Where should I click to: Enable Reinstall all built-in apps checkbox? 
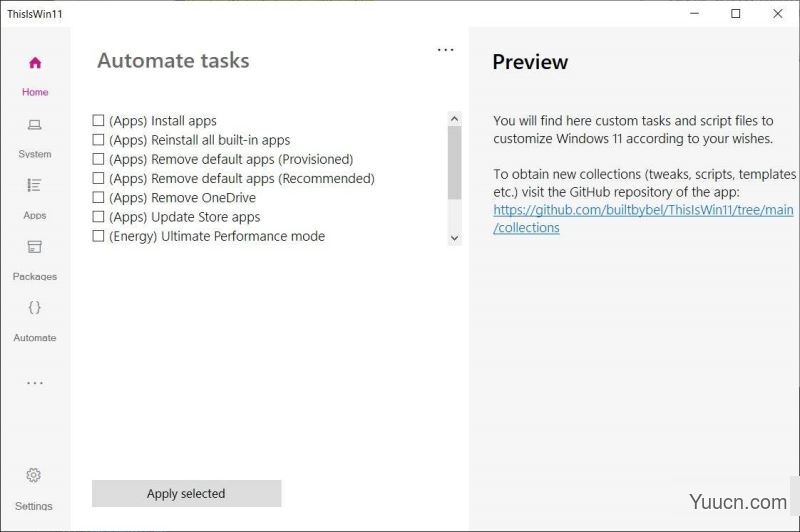click(x=98, y=140)
